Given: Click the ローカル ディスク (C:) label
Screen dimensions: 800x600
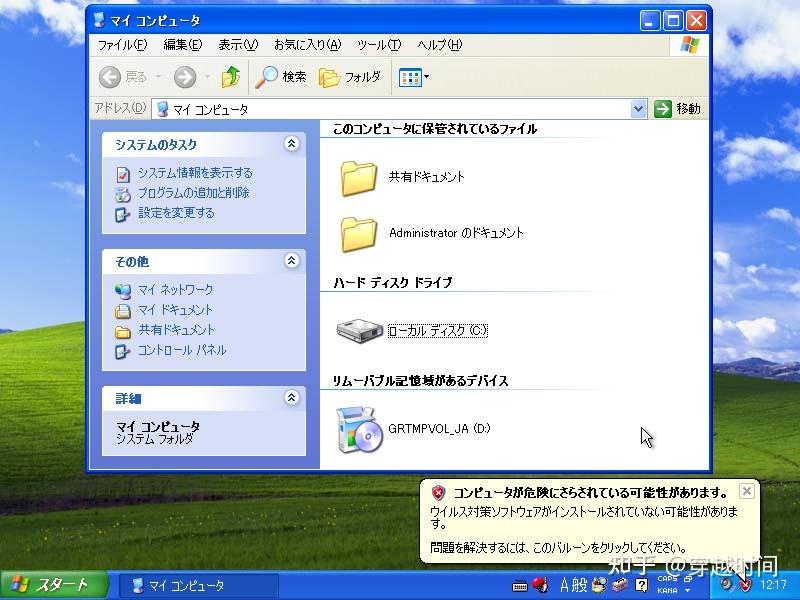Looking at the screenshot, I should pyautogui.click(x=438, y=331).
